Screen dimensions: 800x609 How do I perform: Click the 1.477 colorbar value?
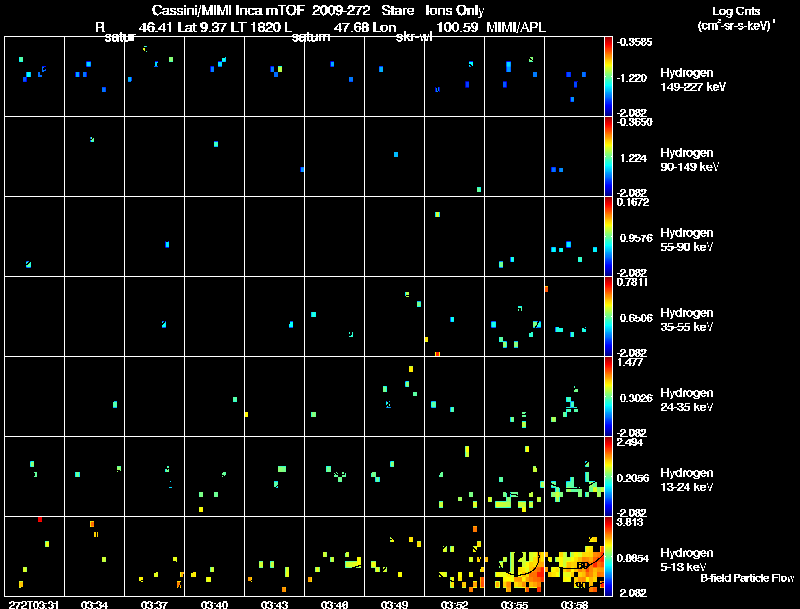click(630, 362)
